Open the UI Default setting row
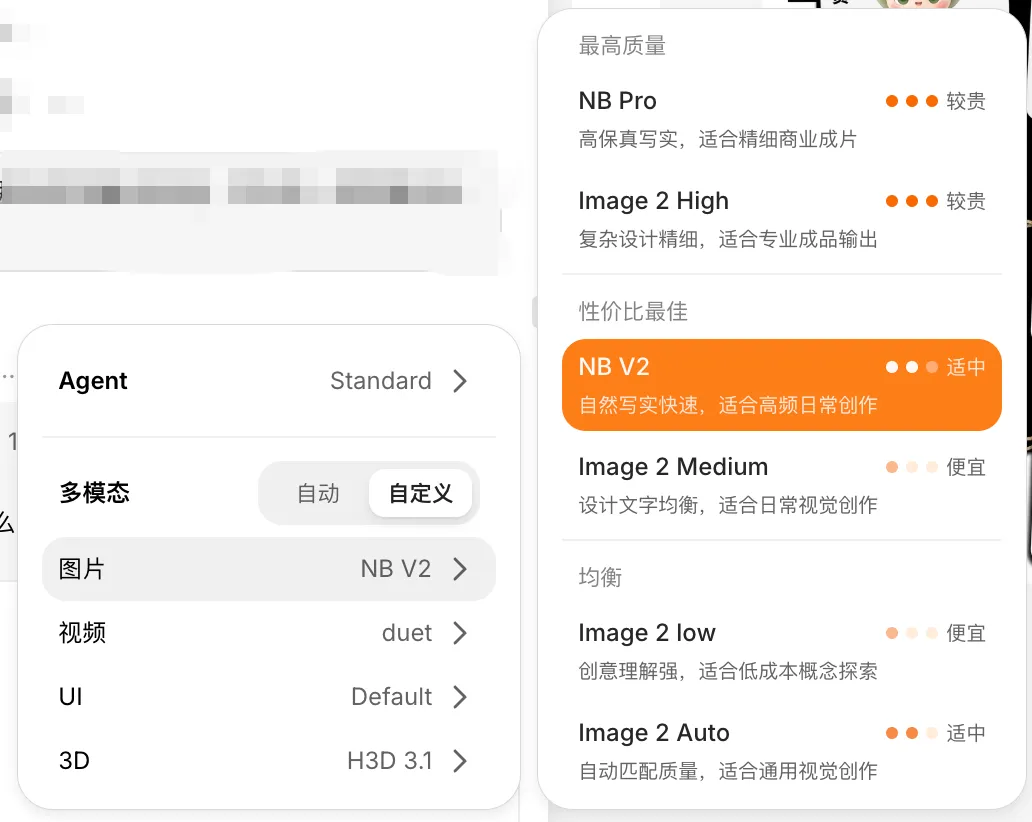1032x822 pixels. [269, 696]
